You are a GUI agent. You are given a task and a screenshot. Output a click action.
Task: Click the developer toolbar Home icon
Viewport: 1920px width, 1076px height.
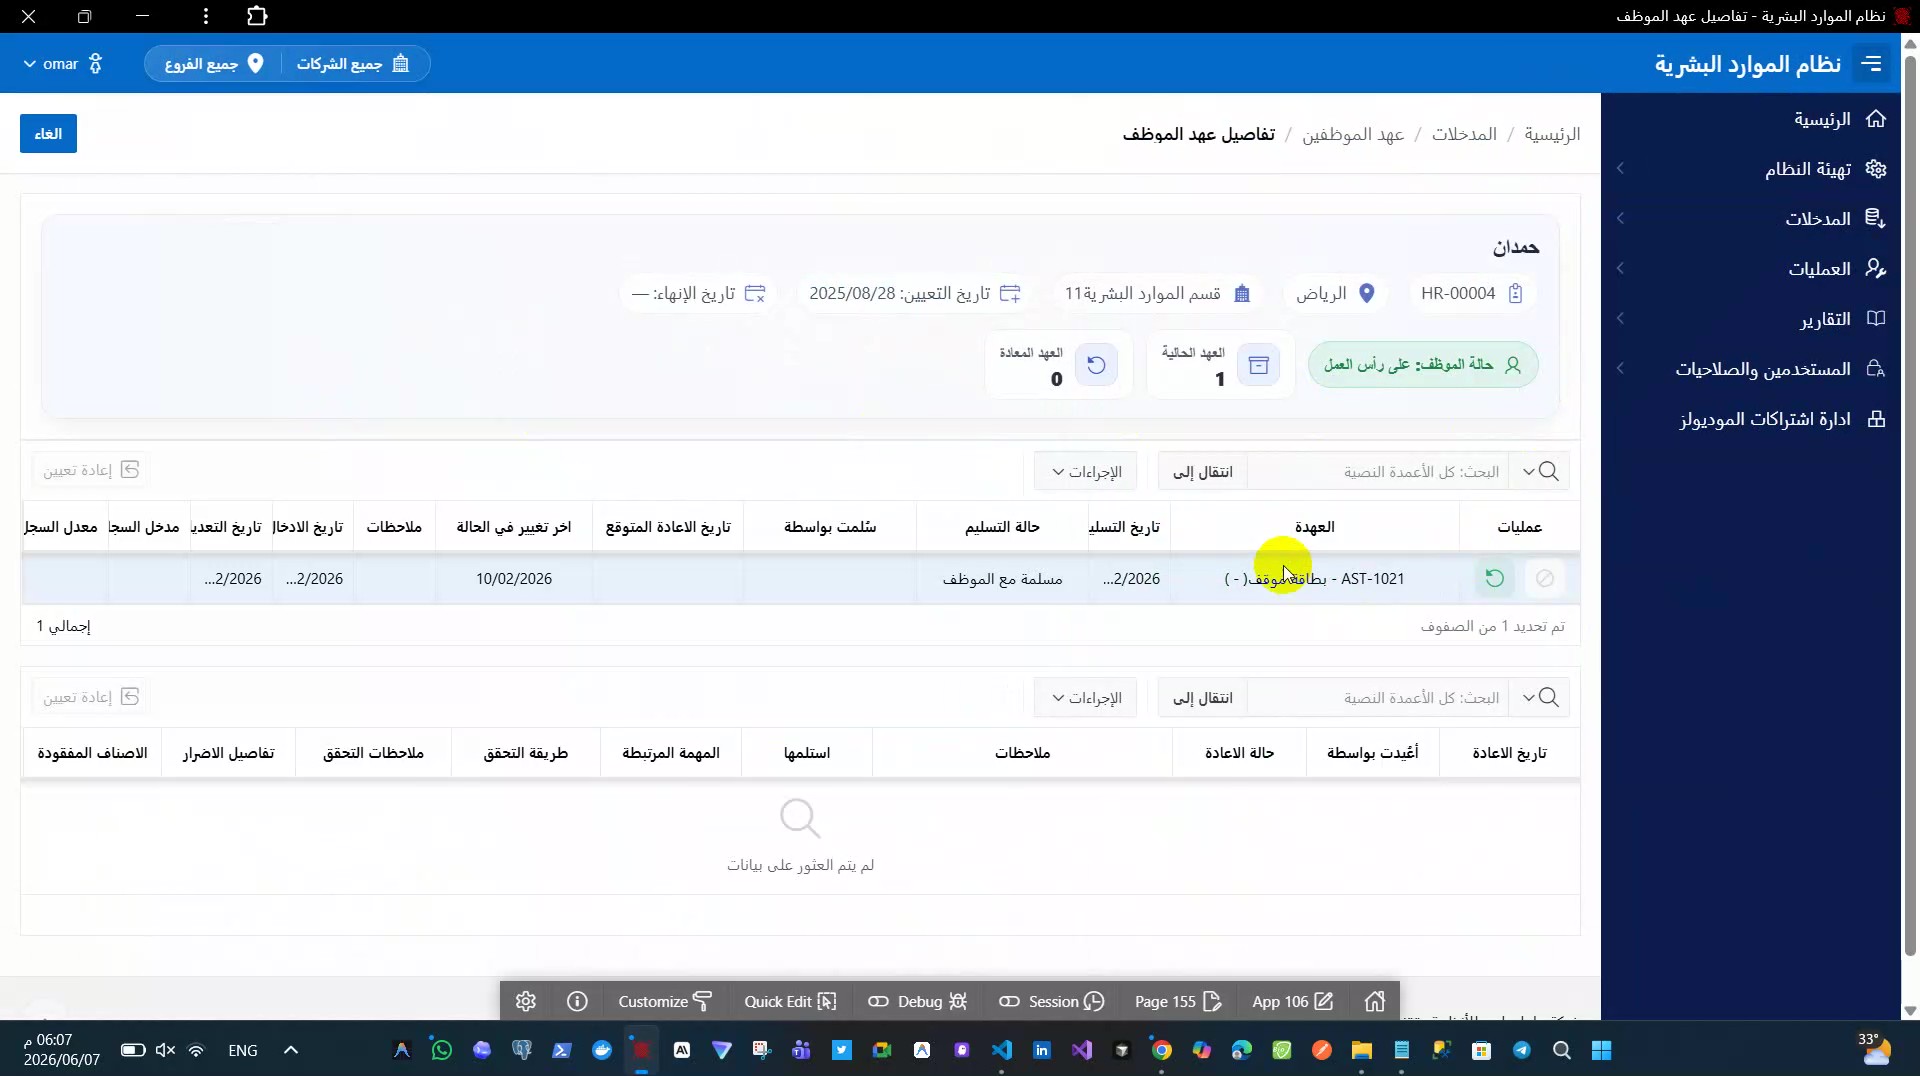(x=1375, y=1001)
